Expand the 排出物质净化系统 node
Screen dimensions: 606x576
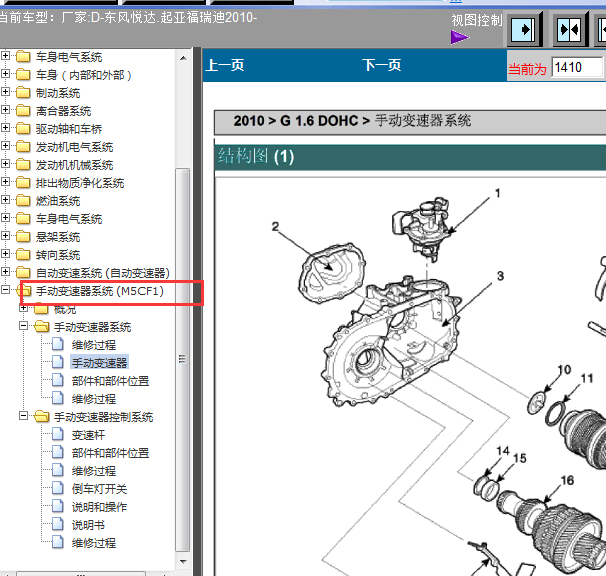tap(5, 181)
